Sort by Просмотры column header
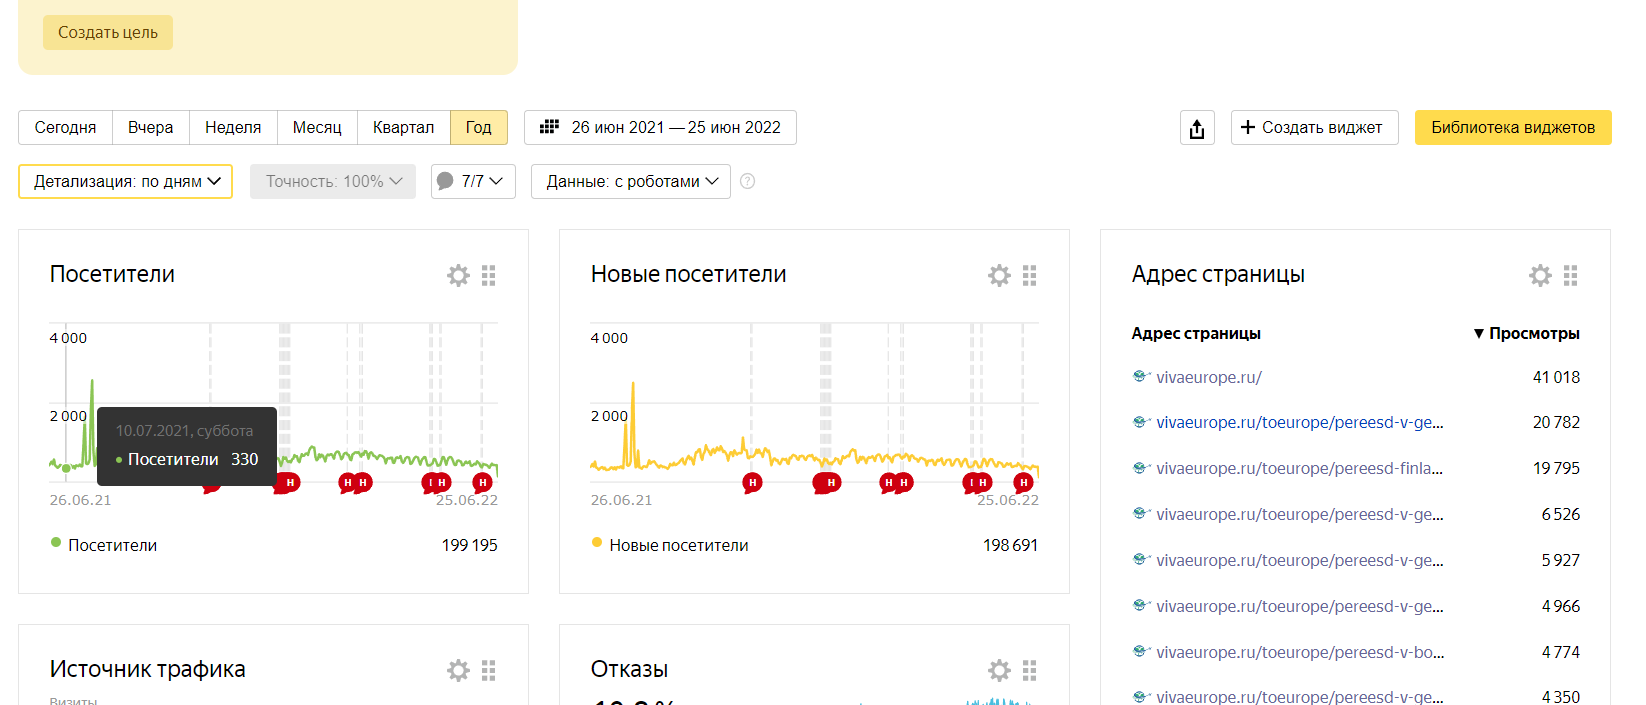The image size is (1646, 705). point(1526,333)
